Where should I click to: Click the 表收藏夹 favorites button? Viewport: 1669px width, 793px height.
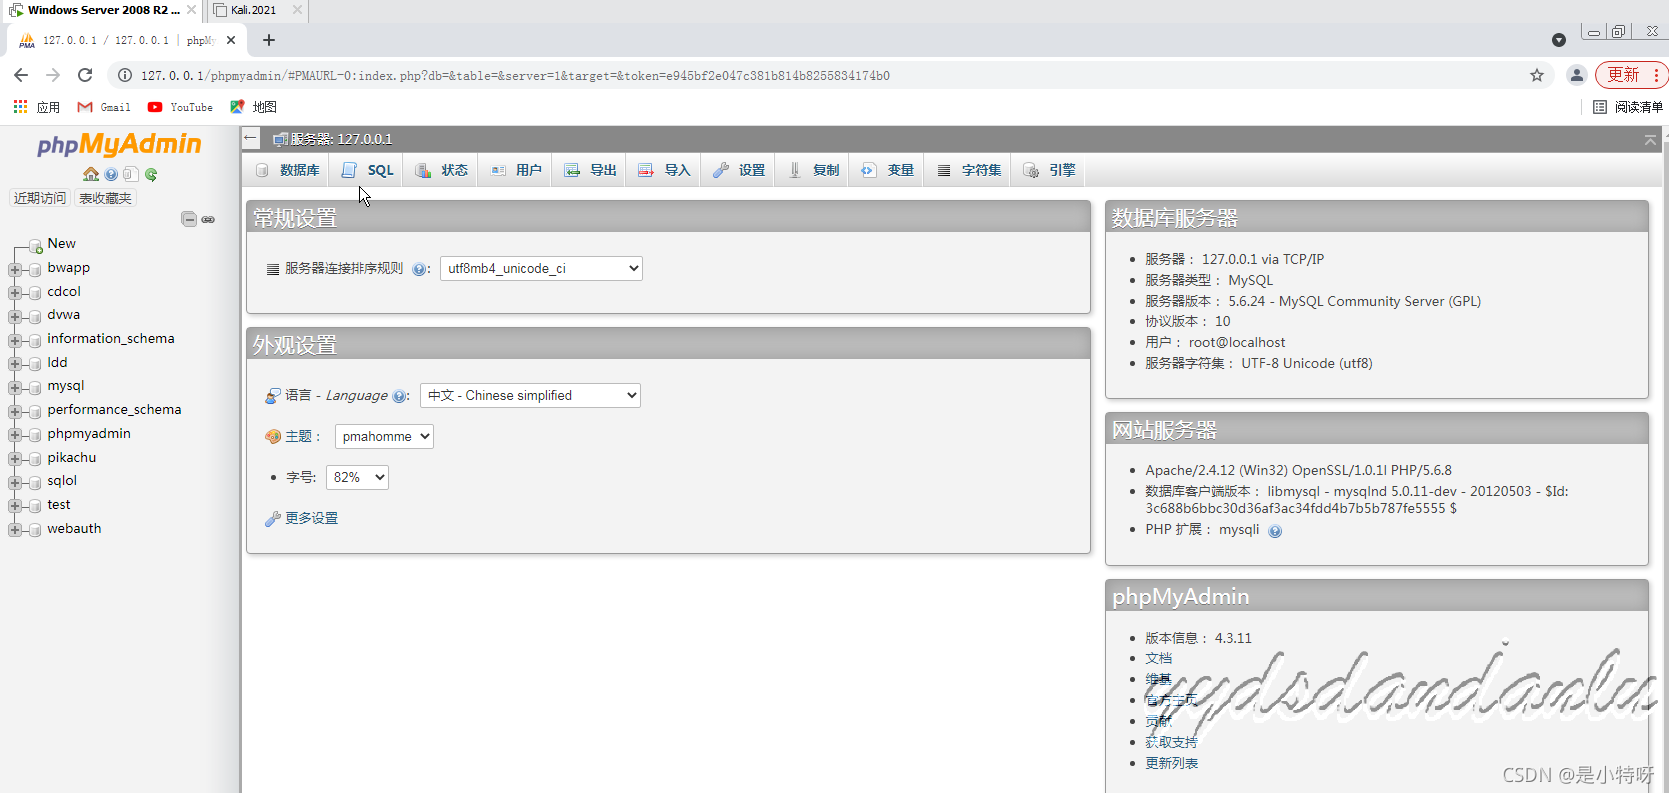(x=105, y=198)
